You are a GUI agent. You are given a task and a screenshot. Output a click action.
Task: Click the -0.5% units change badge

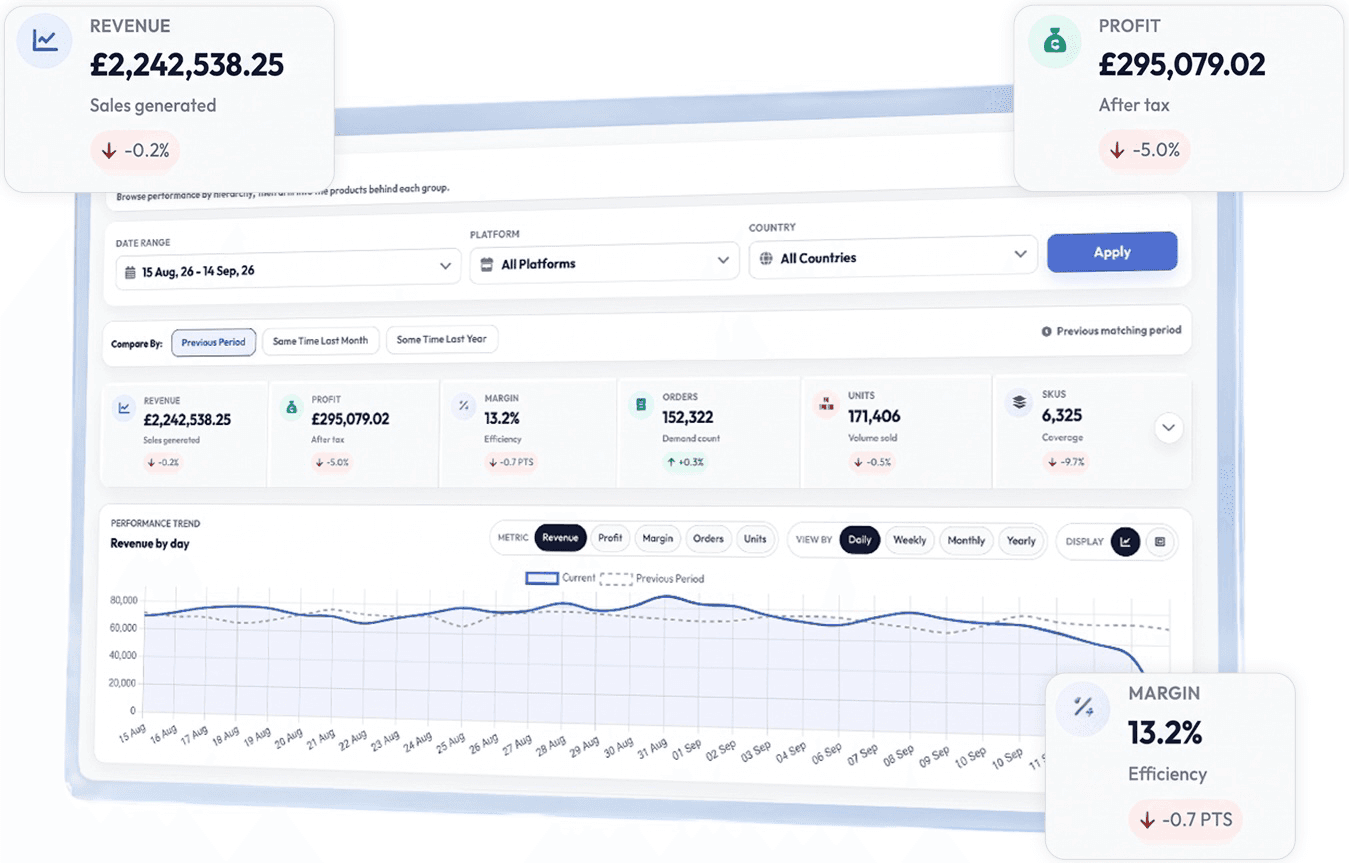(873, 462)
